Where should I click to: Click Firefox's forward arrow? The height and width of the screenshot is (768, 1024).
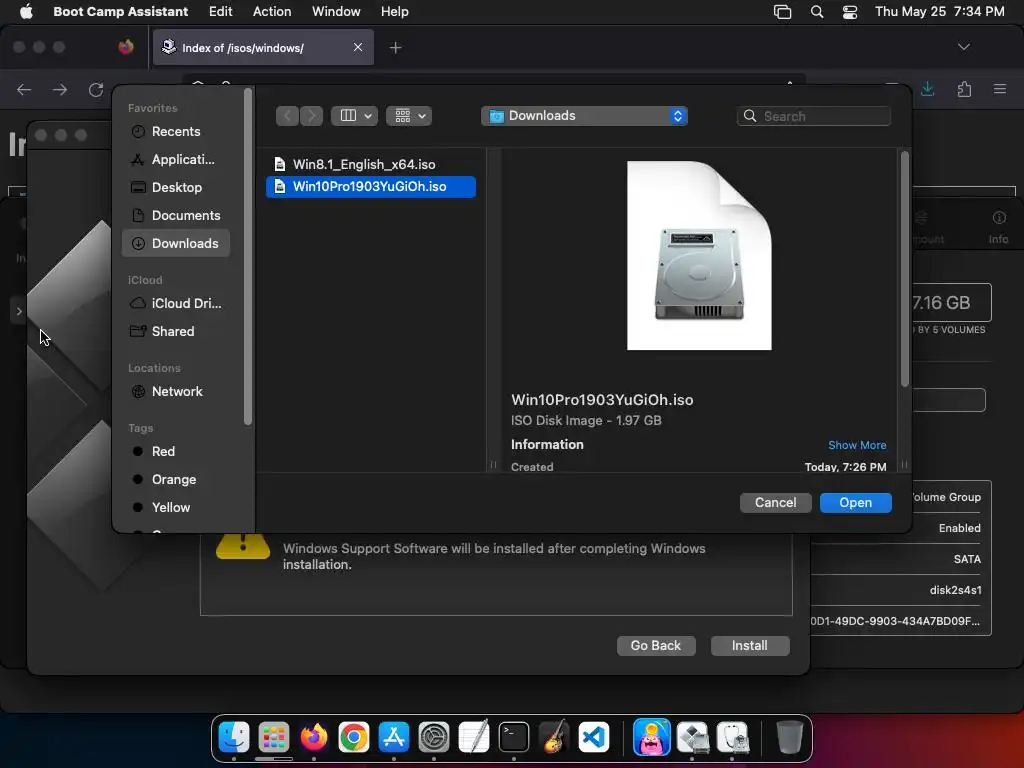pyautogui.click(x=60, y=89)
